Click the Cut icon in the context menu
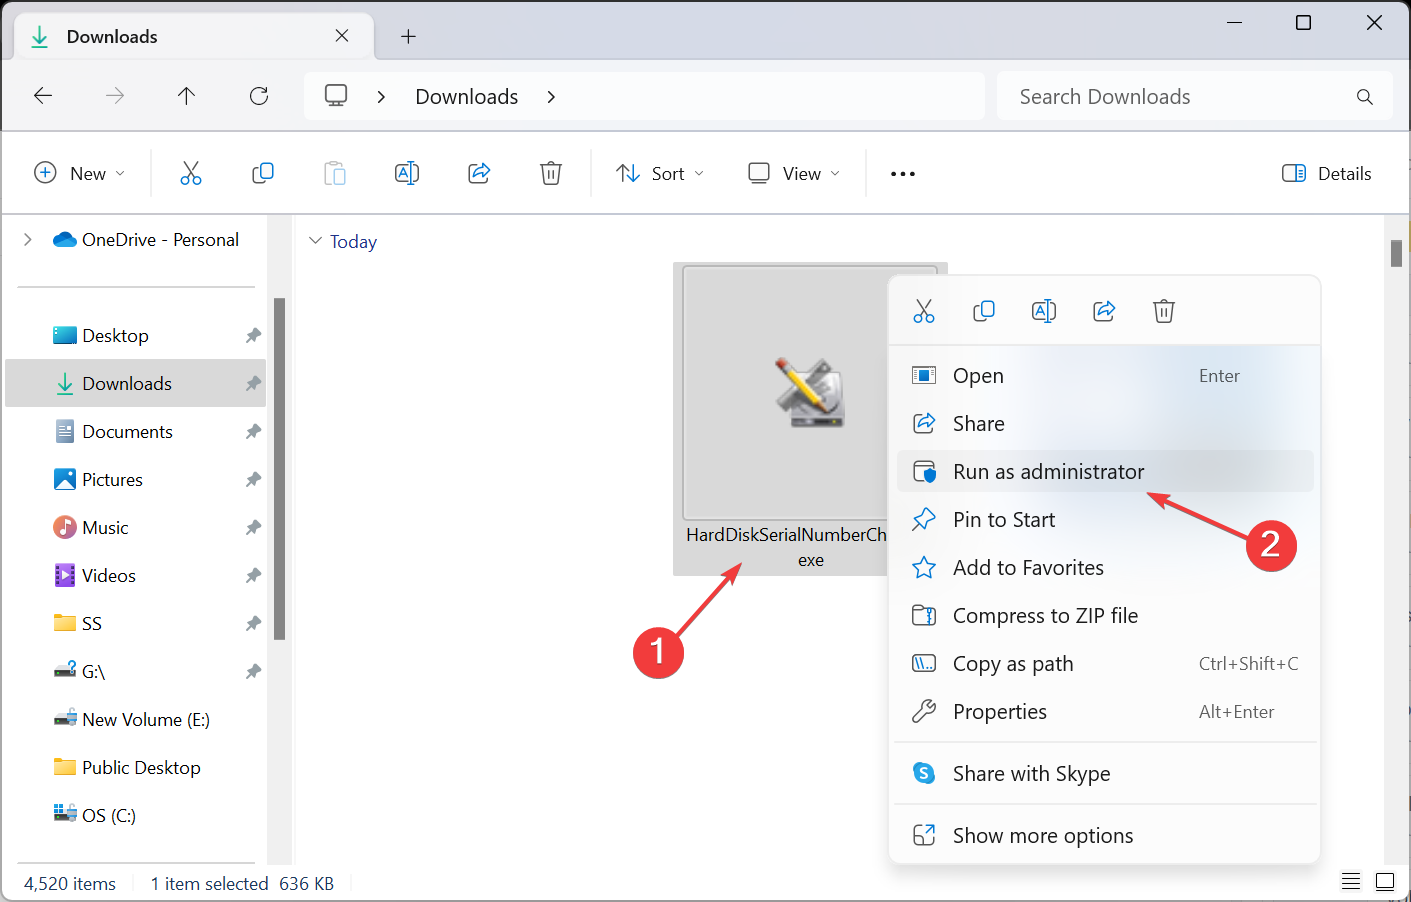Viewport: 1411px width, 902px height. point(924,311)
